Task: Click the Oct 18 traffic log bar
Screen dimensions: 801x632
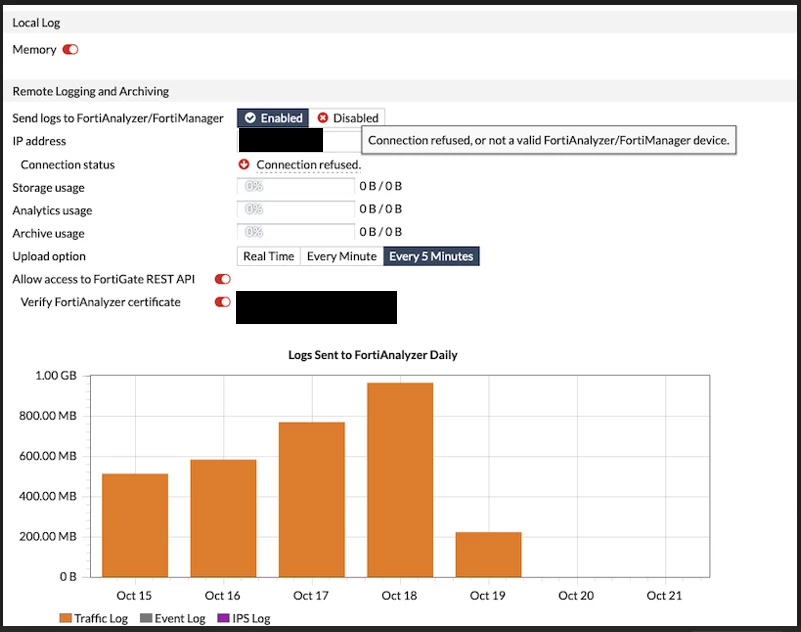Action: pyautogui.click(x=400, y=480)
